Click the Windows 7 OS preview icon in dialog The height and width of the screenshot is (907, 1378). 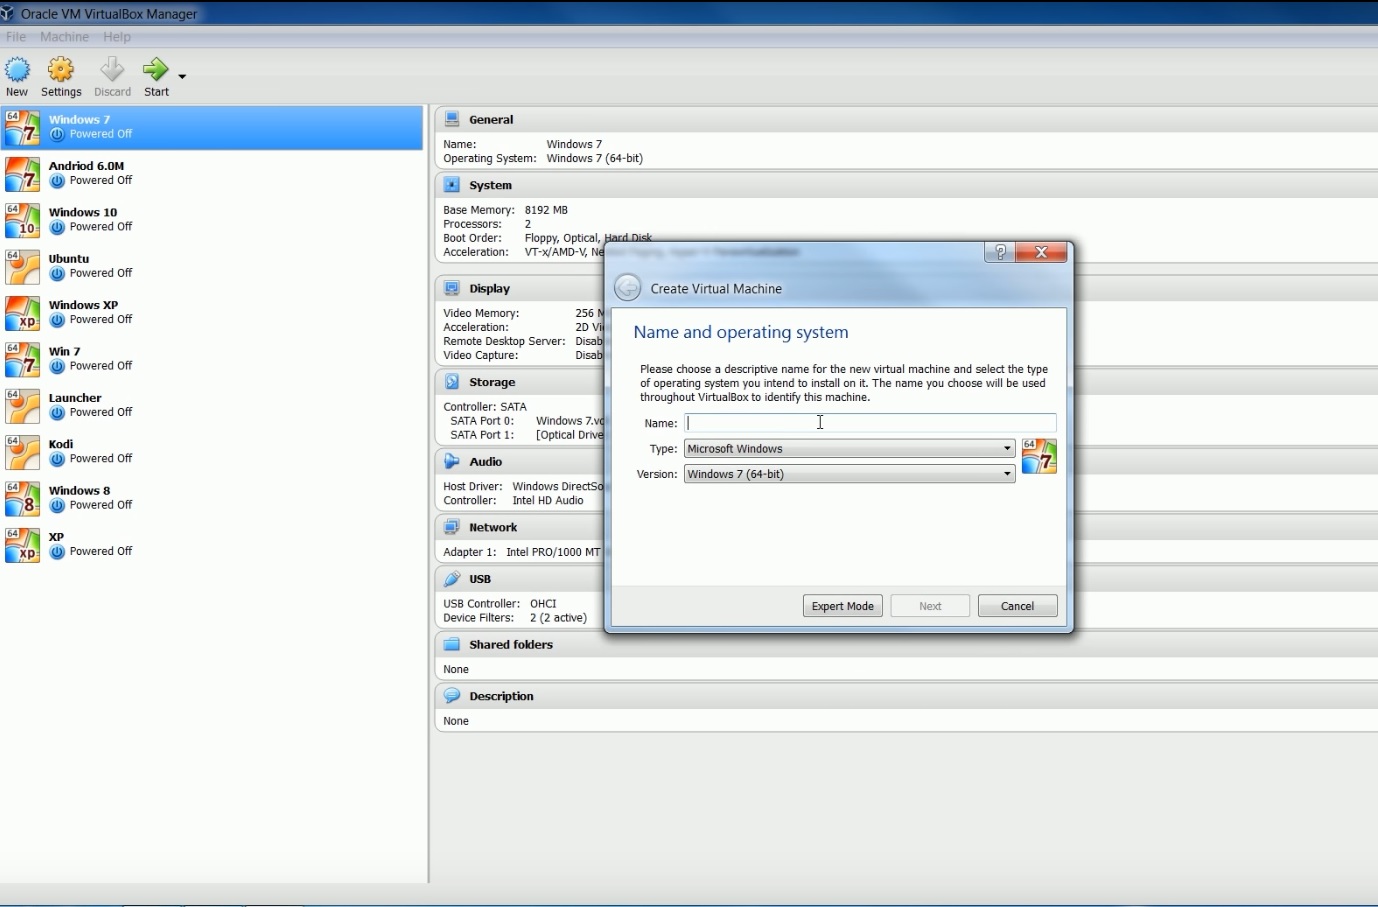click(1039, 456)
